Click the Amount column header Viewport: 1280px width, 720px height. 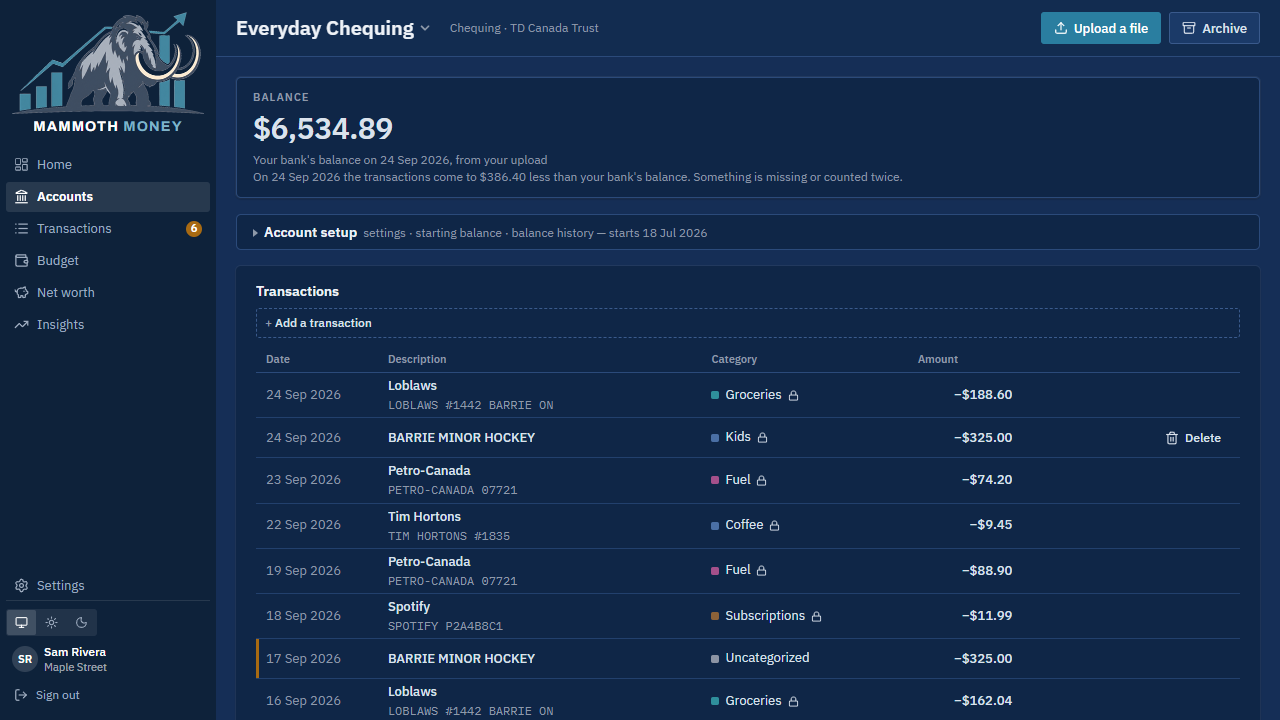pyautogui.click(x=938, y=359)
